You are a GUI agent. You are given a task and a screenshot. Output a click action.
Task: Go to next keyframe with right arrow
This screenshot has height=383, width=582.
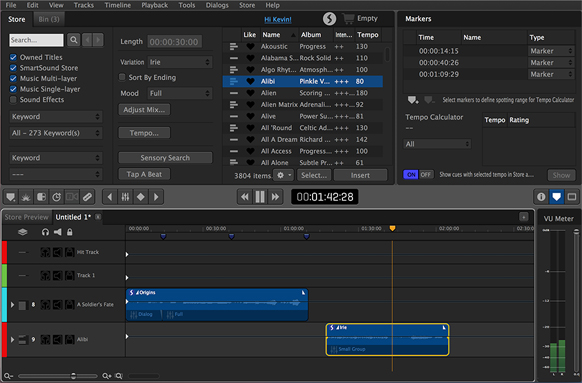click(156, 197)
